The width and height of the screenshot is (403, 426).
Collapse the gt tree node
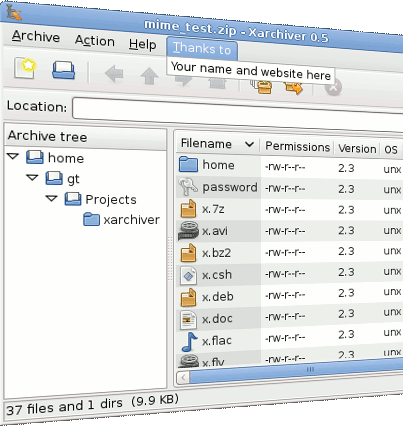coord(33,177)
